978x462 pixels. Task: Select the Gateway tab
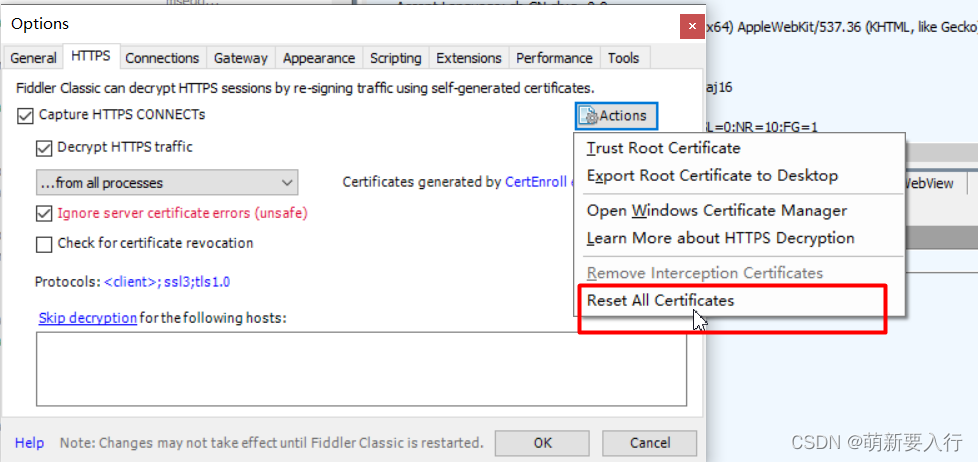point(240,58)
